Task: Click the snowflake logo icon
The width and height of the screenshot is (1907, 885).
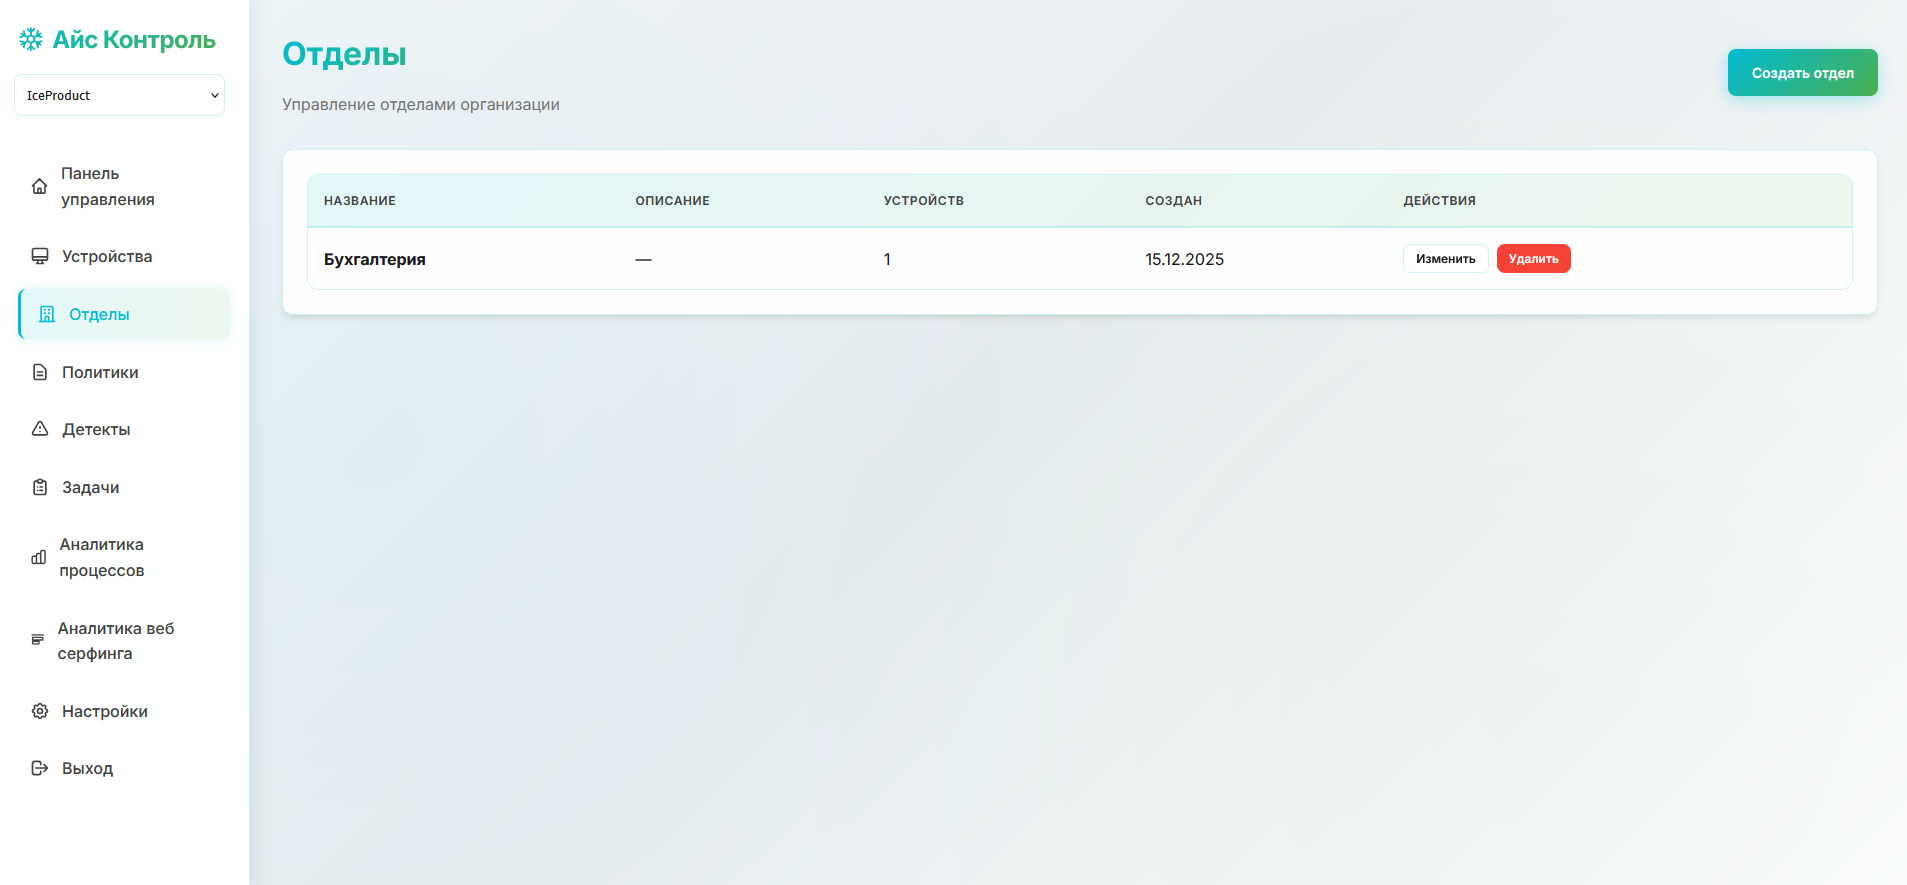Action: click(31, 39)
